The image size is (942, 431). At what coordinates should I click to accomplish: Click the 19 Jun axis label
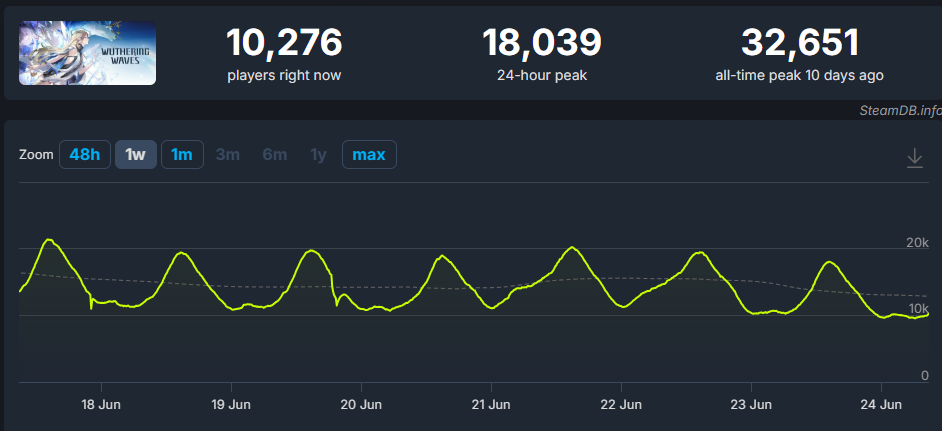(231, 405)
